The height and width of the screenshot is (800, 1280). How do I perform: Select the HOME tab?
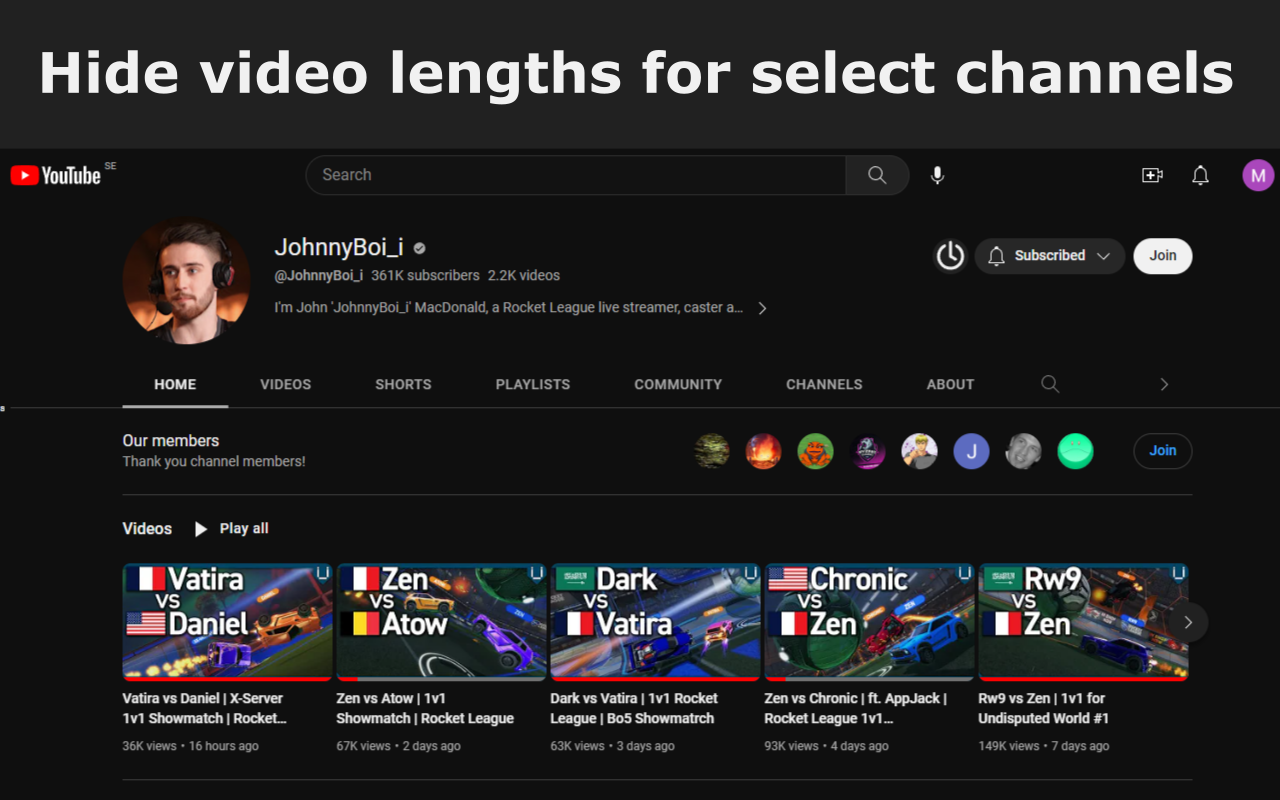[x=175, y=384]
